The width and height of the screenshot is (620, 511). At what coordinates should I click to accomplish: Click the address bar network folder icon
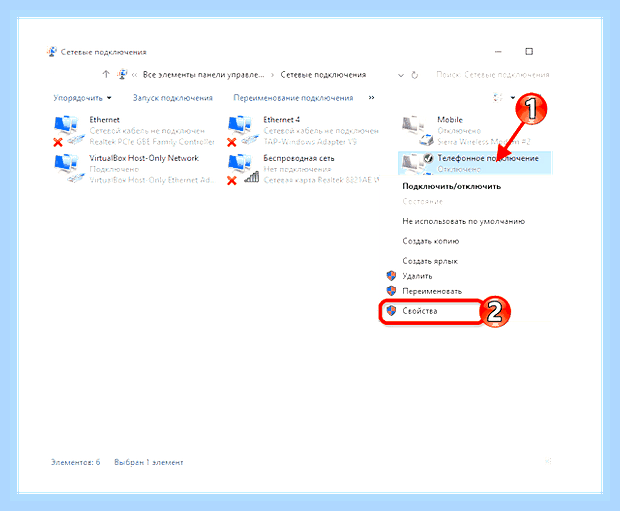click(122, 74)
